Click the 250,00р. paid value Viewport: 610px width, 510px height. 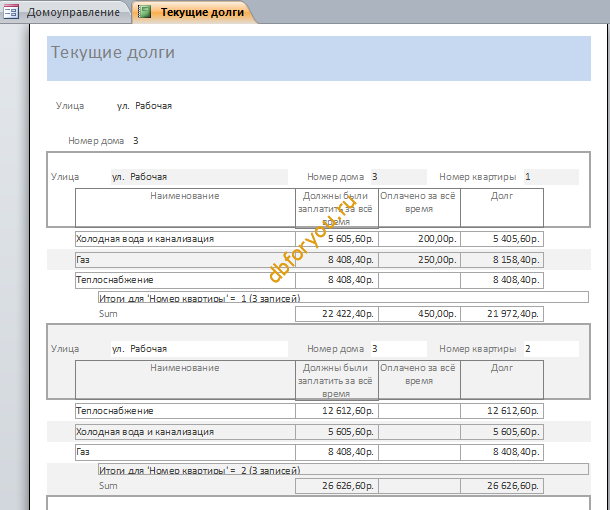click(419, 260)
